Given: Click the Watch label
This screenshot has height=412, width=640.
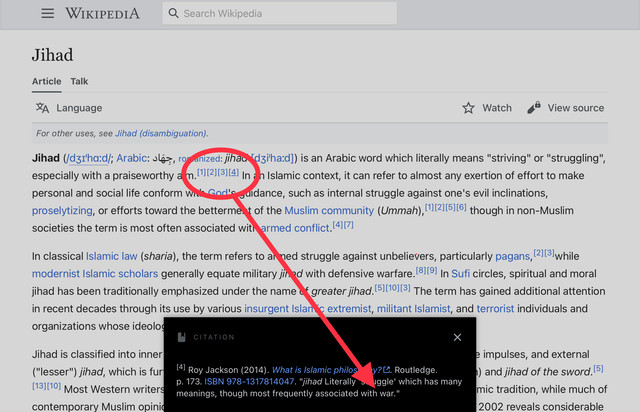Looking at the screenshot, I should [x=497, y=108].
